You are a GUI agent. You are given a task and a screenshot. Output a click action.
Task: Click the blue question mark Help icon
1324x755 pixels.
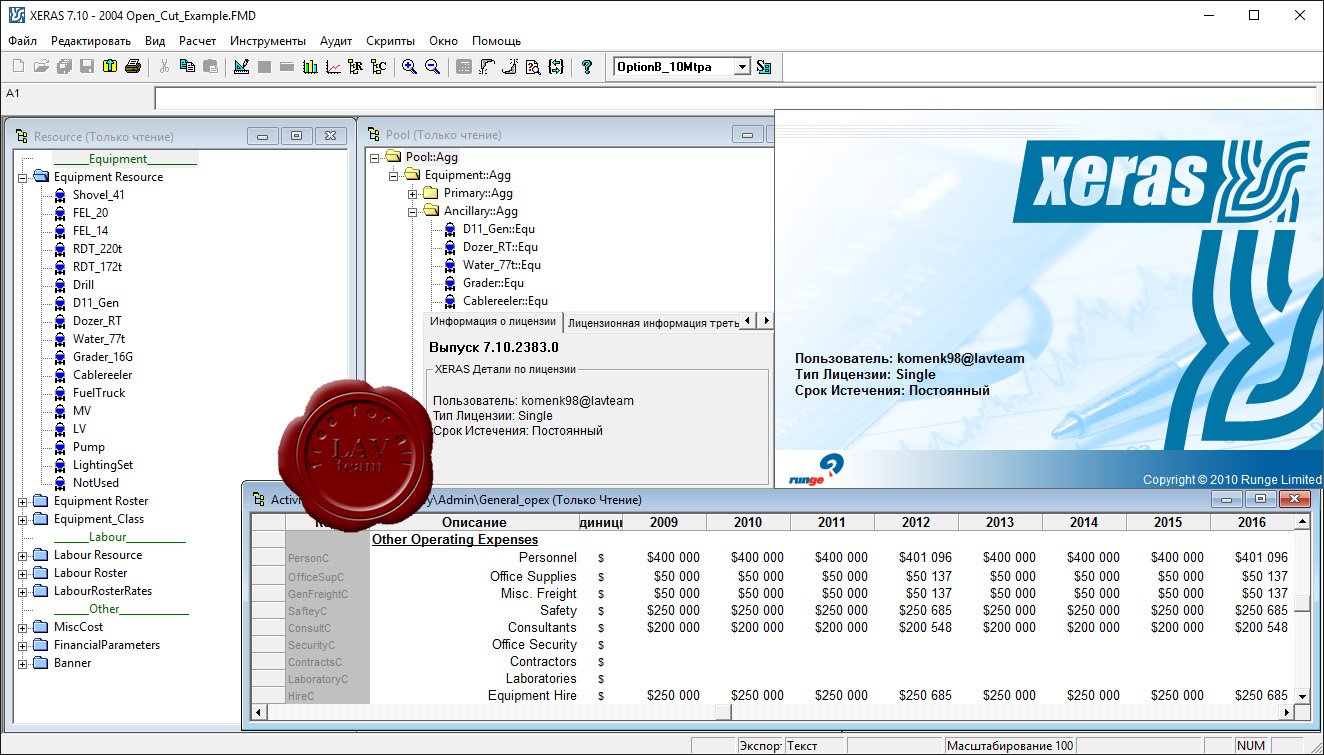pyautogui.click(x=587, y=67)
